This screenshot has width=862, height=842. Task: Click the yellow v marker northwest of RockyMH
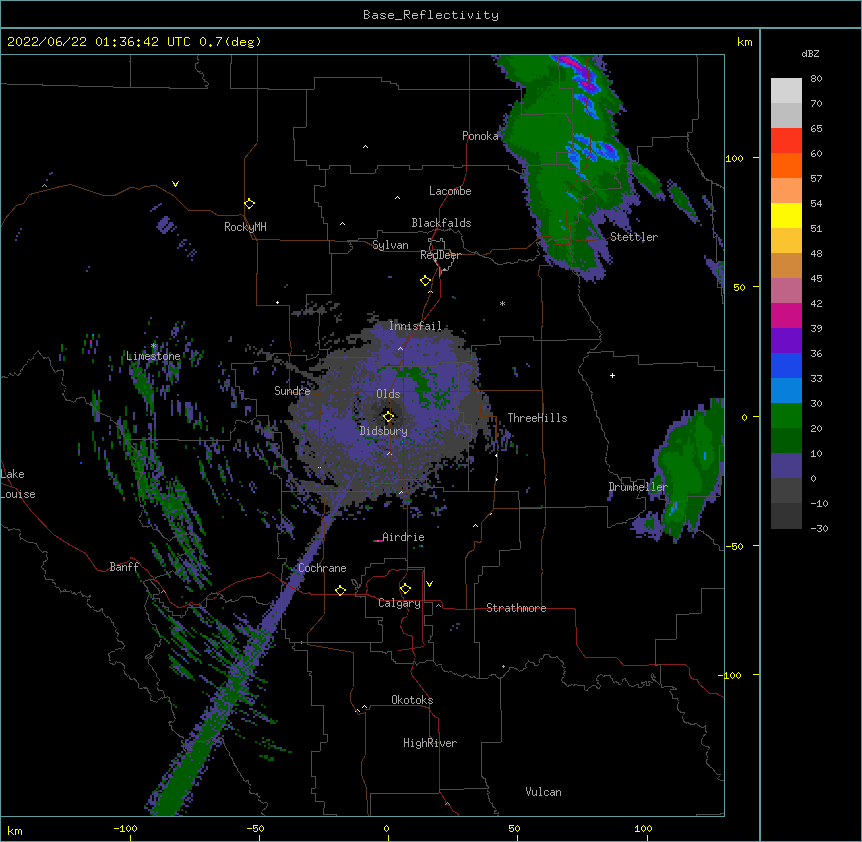click(x=175, y=184)
